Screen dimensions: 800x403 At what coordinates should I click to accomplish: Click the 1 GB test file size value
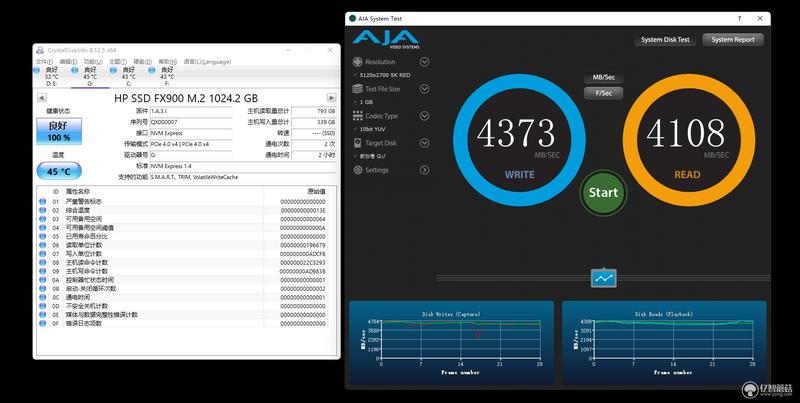366,102
